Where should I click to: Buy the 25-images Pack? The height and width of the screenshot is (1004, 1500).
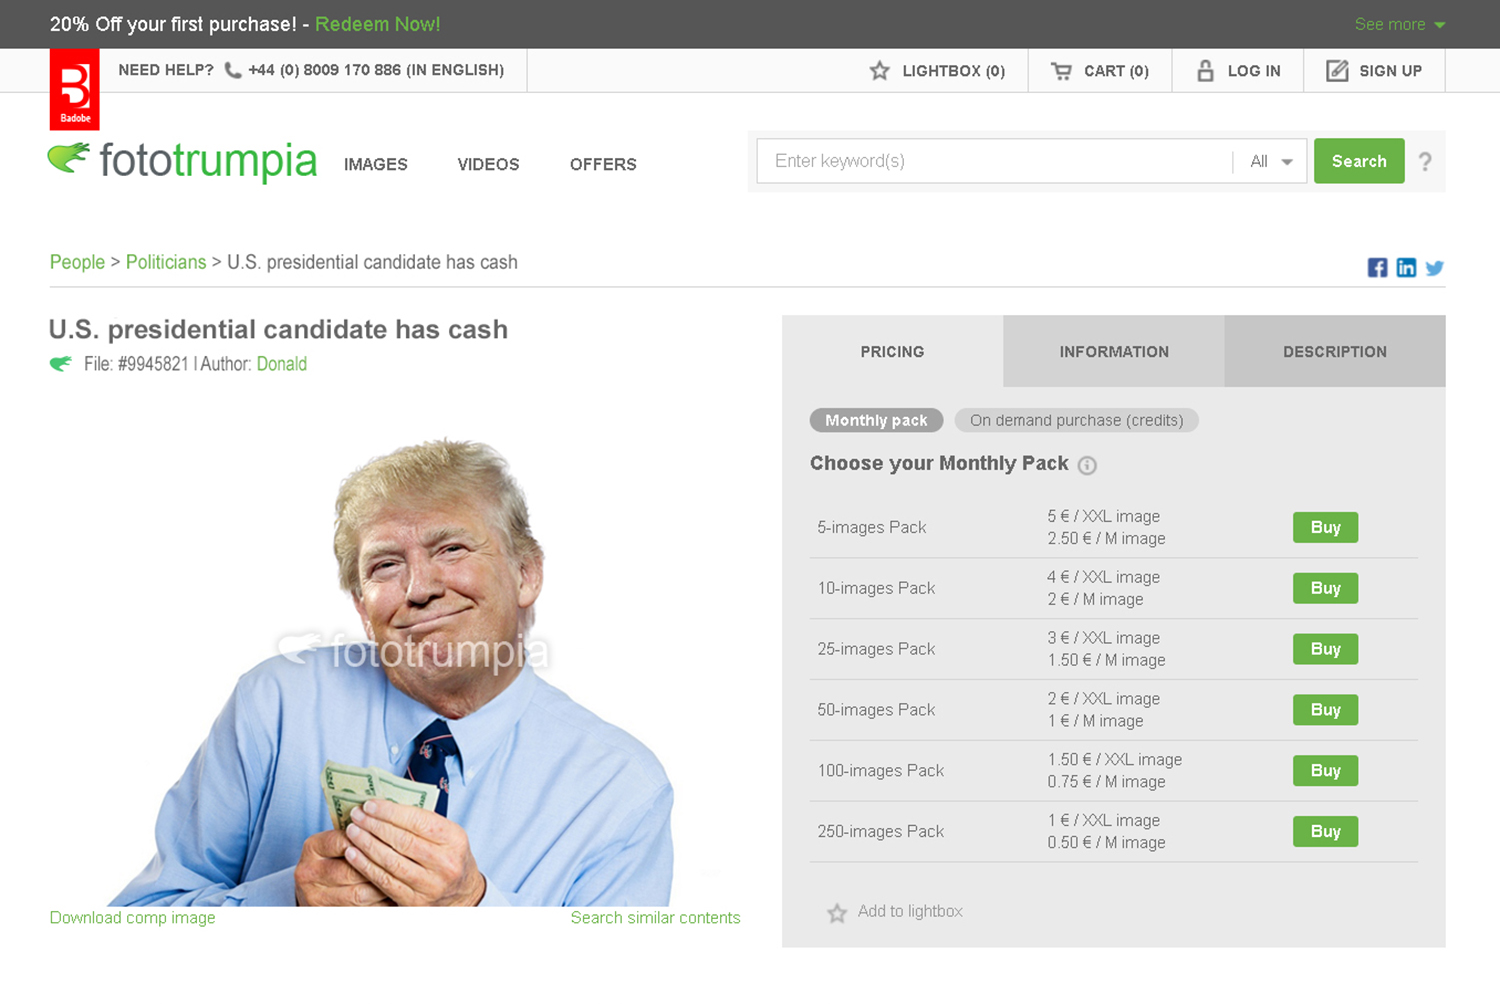pos(1325,649)
